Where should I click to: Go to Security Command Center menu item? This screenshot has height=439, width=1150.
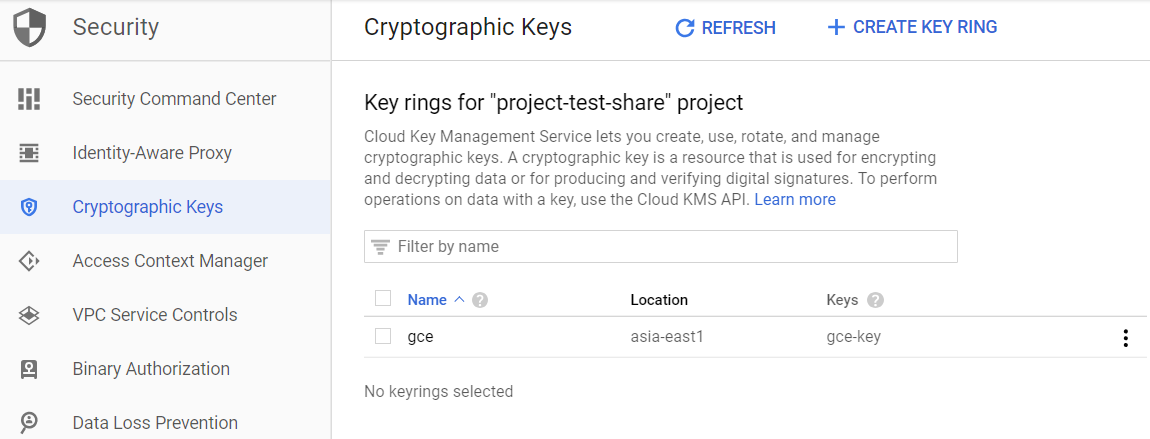click(174, 99)
